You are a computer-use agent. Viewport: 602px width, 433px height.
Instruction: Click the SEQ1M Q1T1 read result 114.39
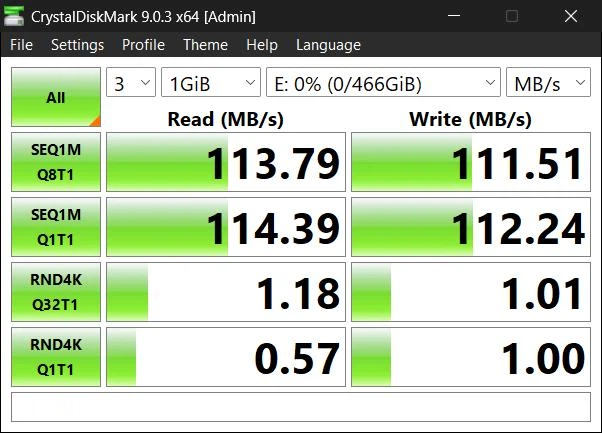[226, 227]
